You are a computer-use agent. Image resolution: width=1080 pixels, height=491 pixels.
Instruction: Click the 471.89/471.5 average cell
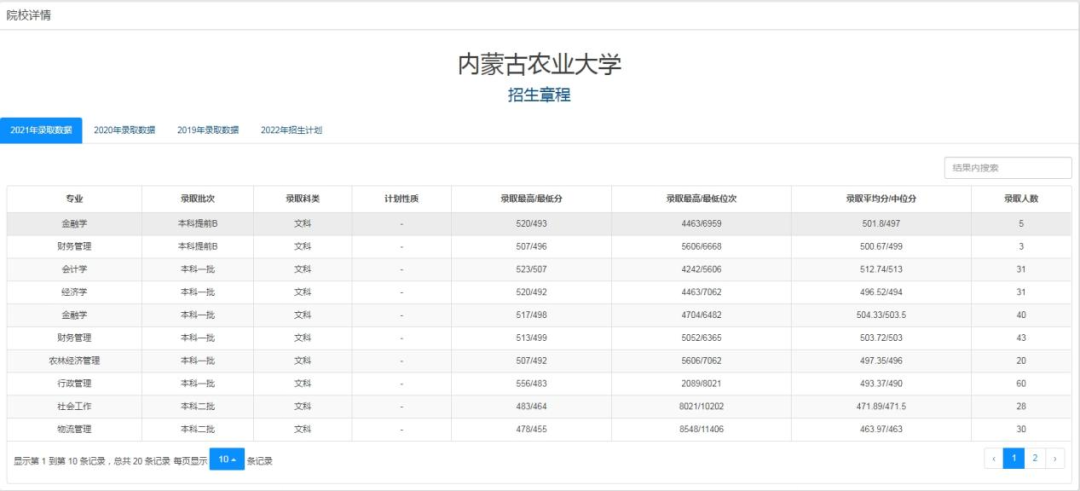(881, 406)
